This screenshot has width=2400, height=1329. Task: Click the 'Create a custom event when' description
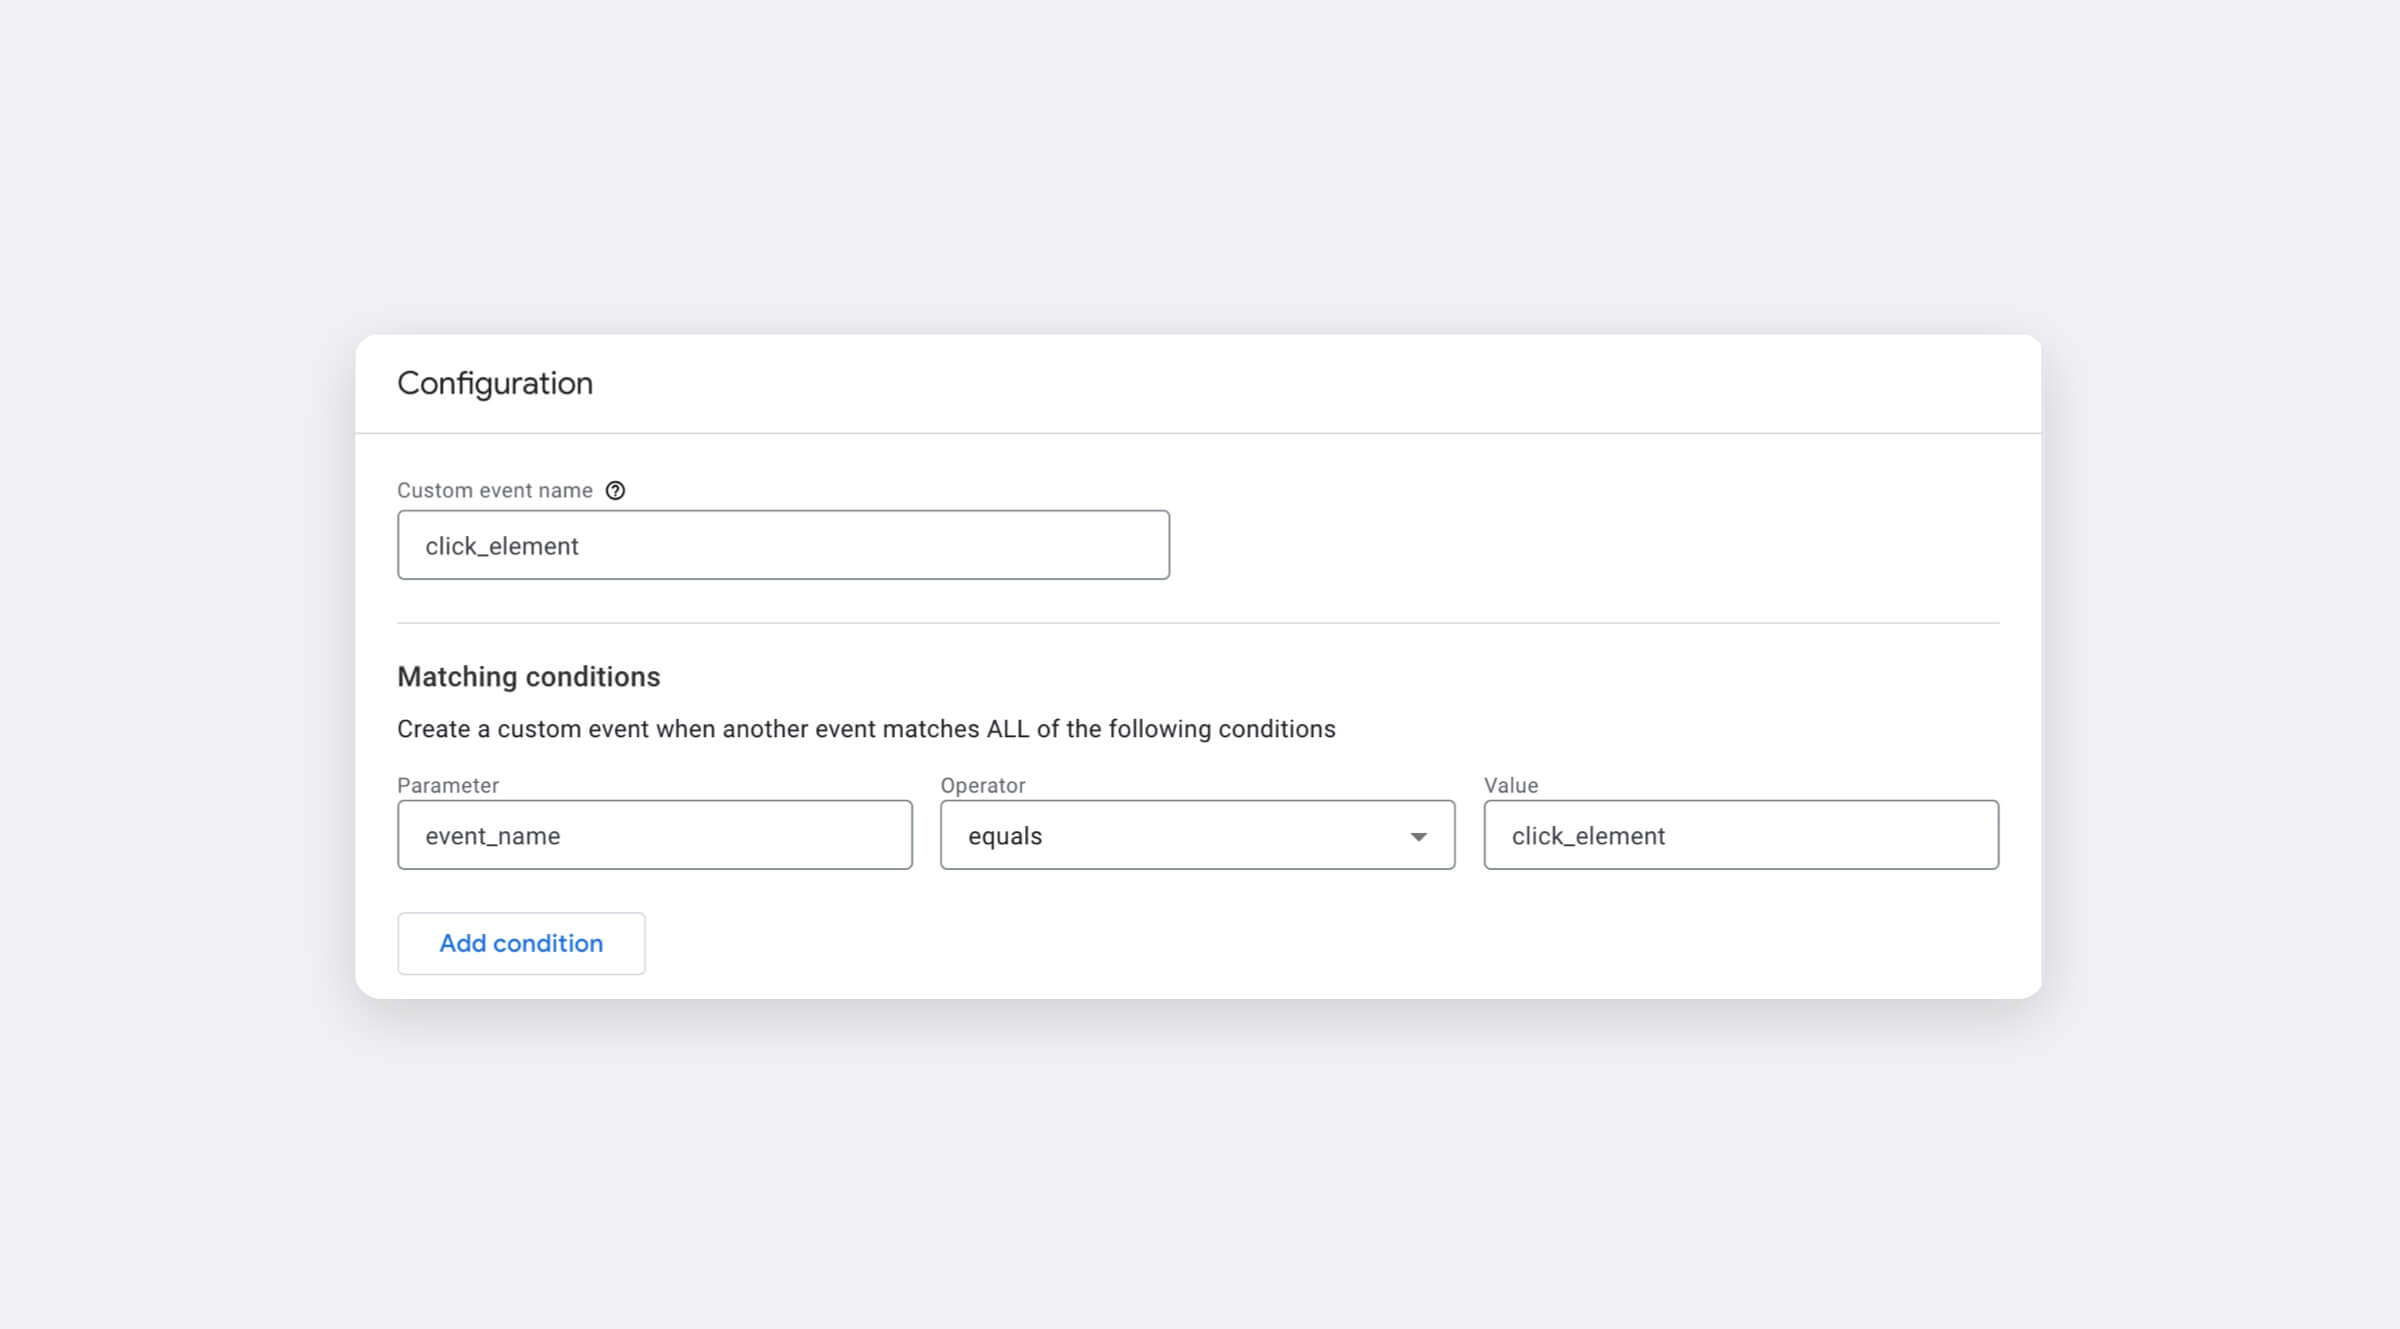click(x=866, y=729)
